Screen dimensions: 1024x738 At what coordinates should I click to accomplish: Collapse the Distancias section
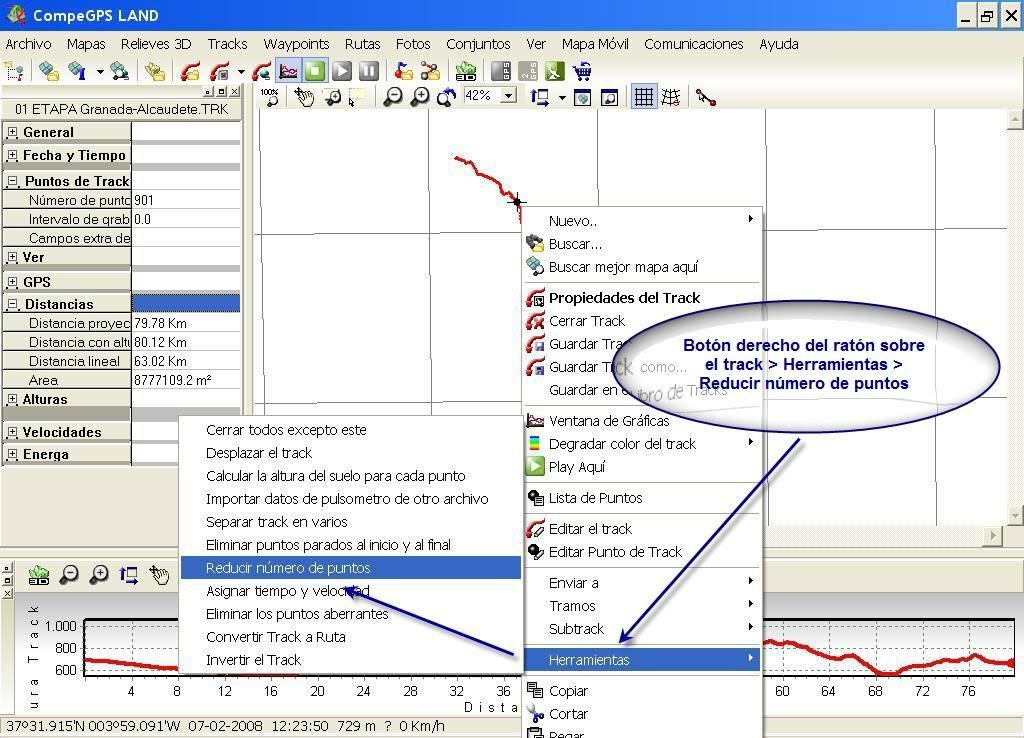click(12, 304)
